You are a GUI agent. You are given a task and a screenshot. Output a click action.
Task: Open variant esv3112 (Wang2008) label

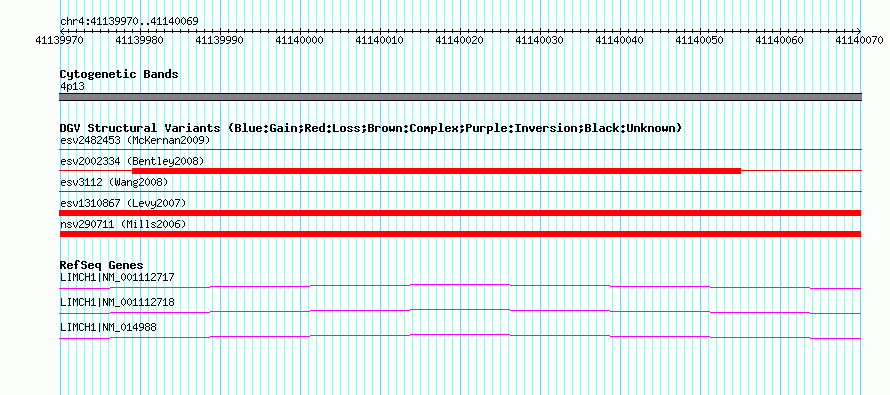tap(114, 182)
